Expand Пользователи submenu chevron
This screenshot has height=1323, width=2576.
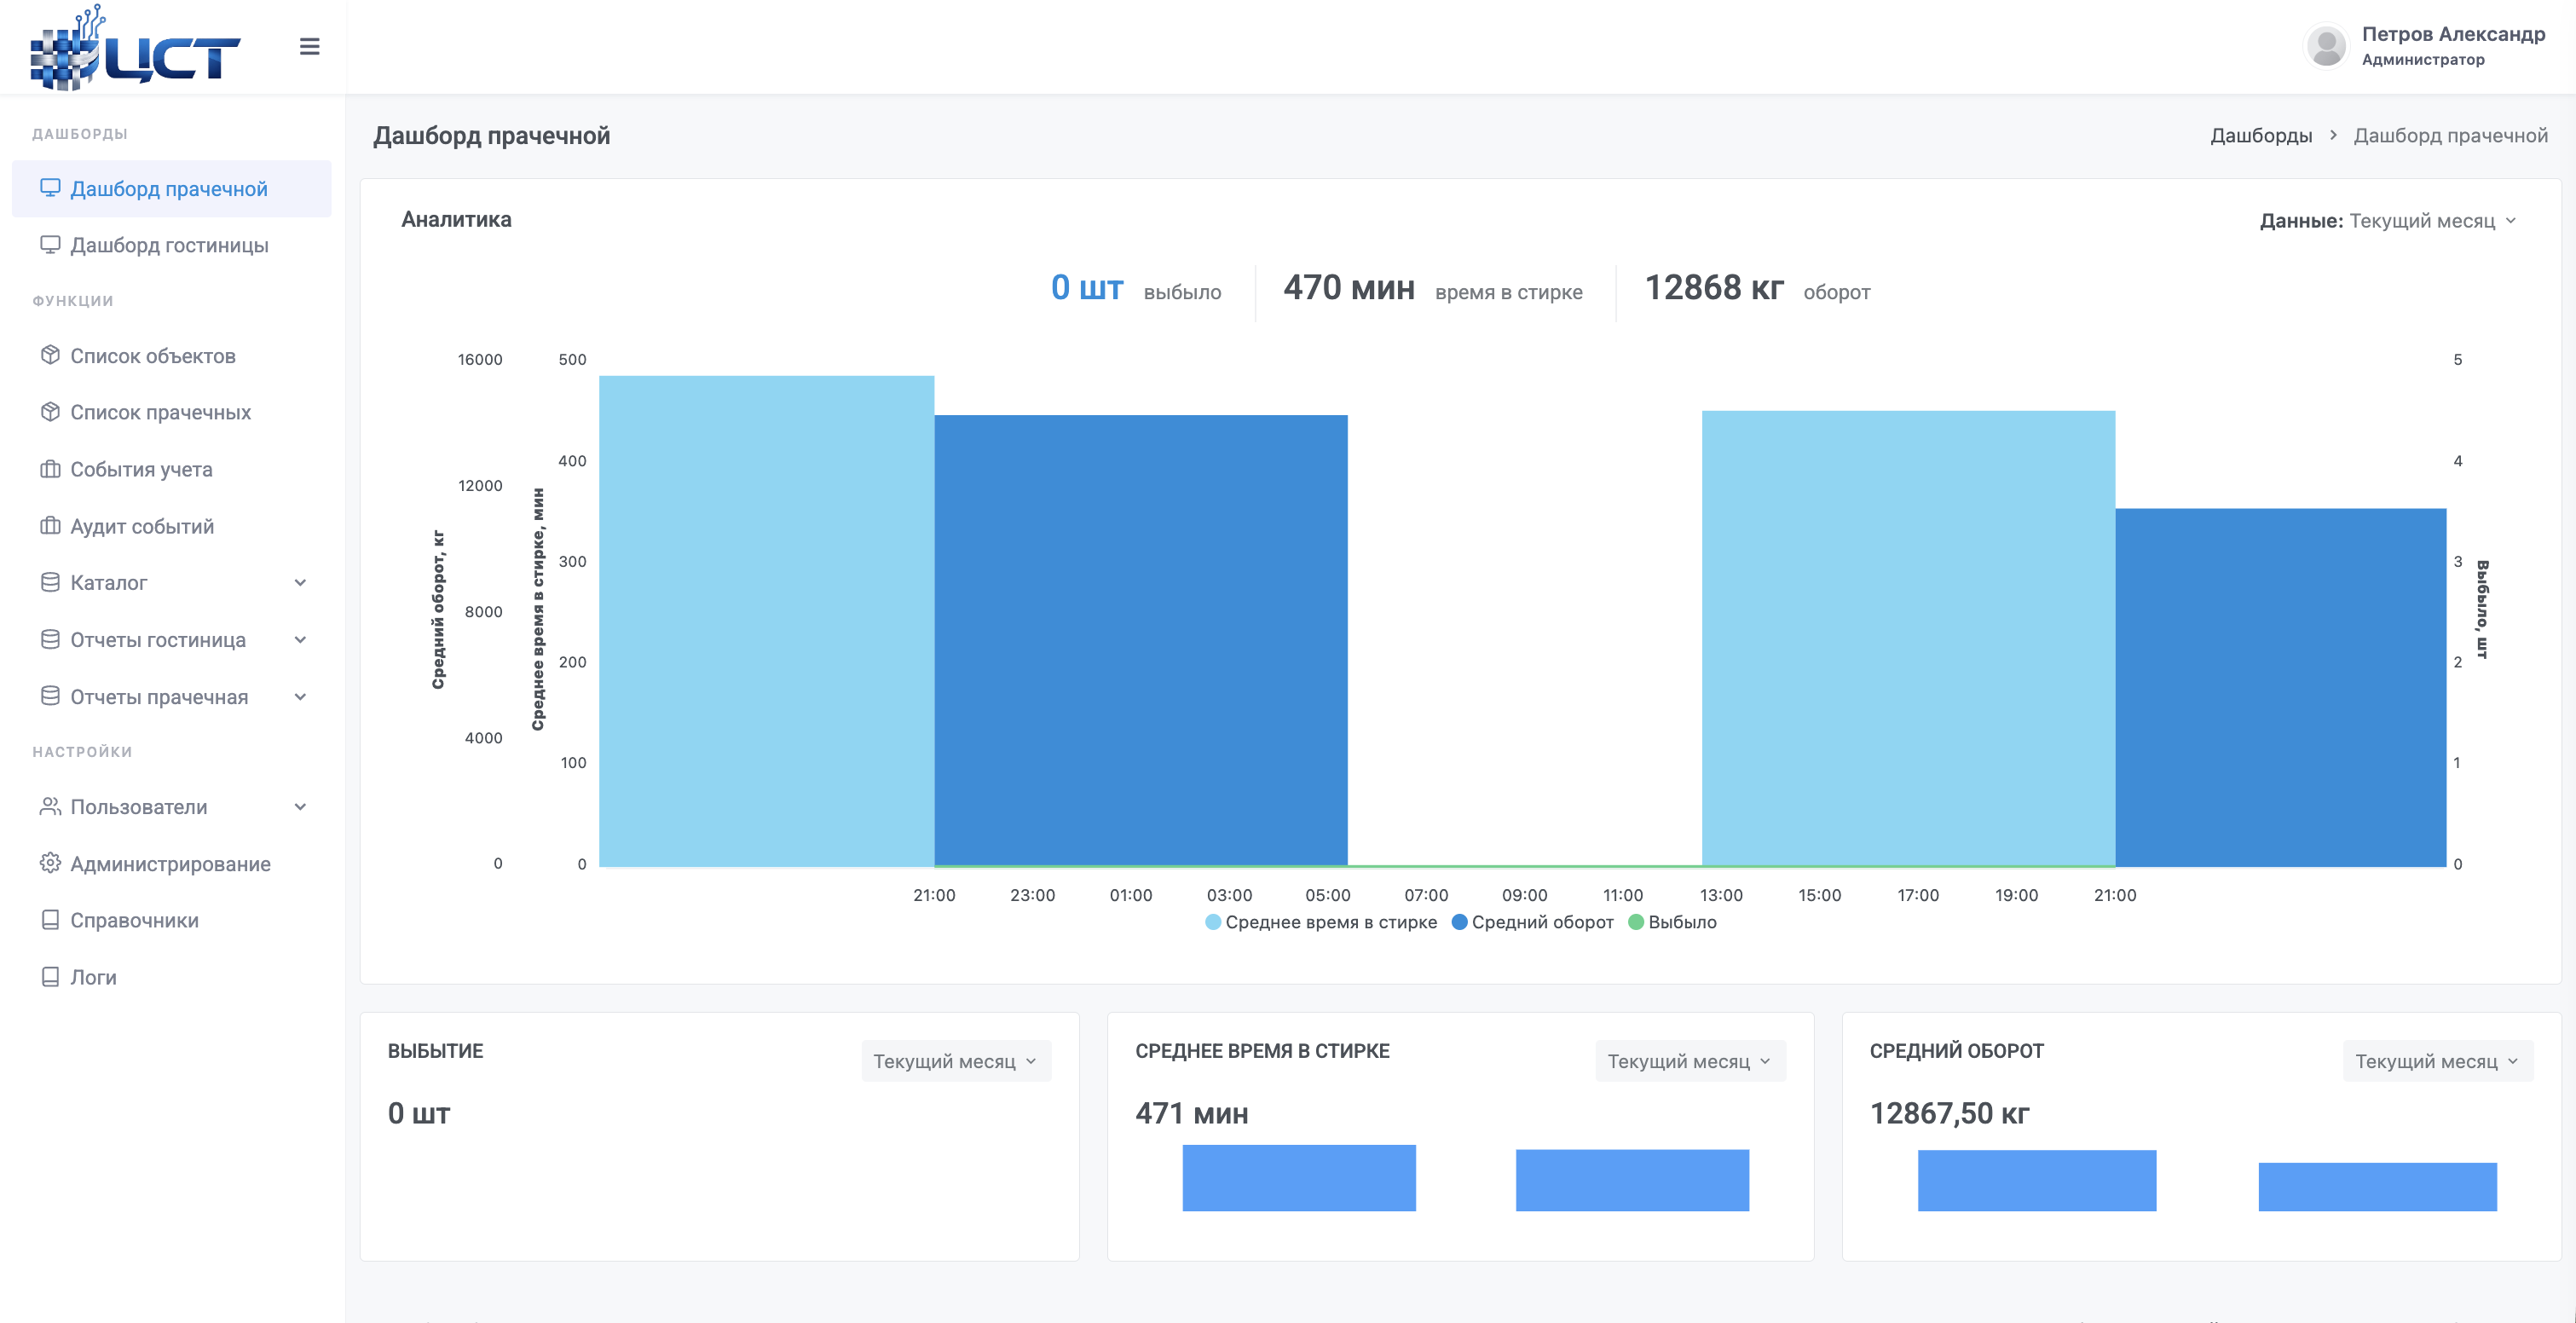pyautogui.click(x=300, y=807)
